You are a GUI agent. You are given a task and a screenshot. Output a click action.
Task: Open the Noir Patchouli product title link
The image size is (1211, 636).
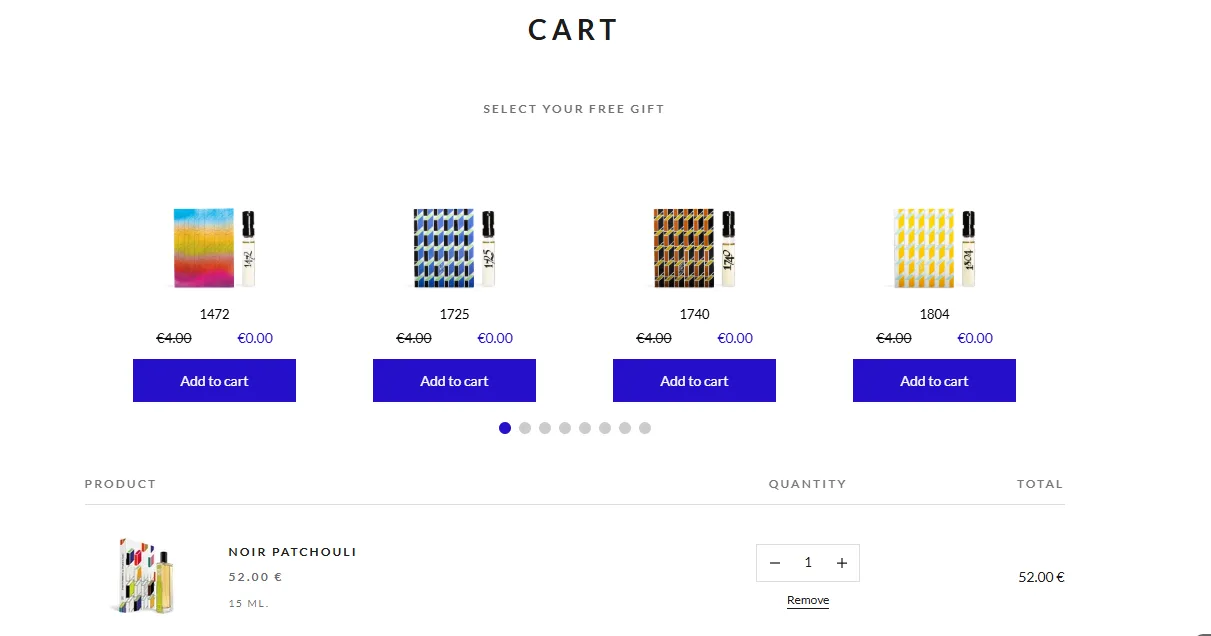coord(292,552)
